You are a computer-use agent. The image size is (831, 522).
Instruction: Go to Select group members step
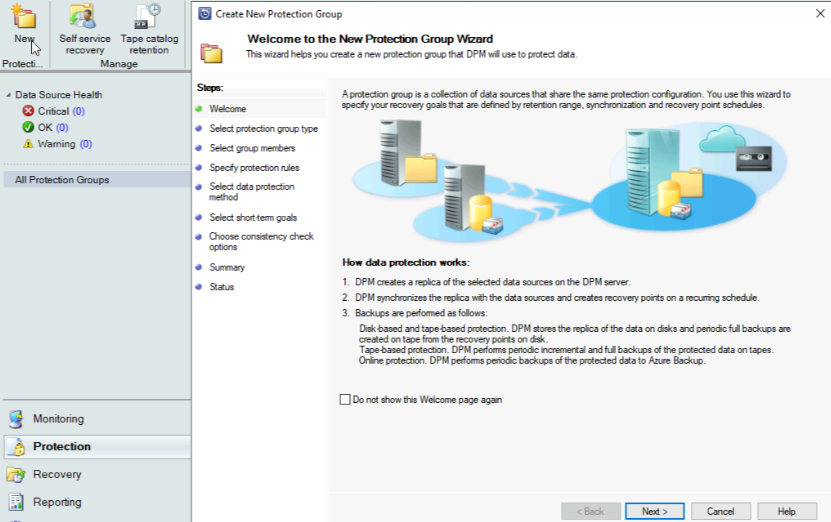tap(252, 148)
